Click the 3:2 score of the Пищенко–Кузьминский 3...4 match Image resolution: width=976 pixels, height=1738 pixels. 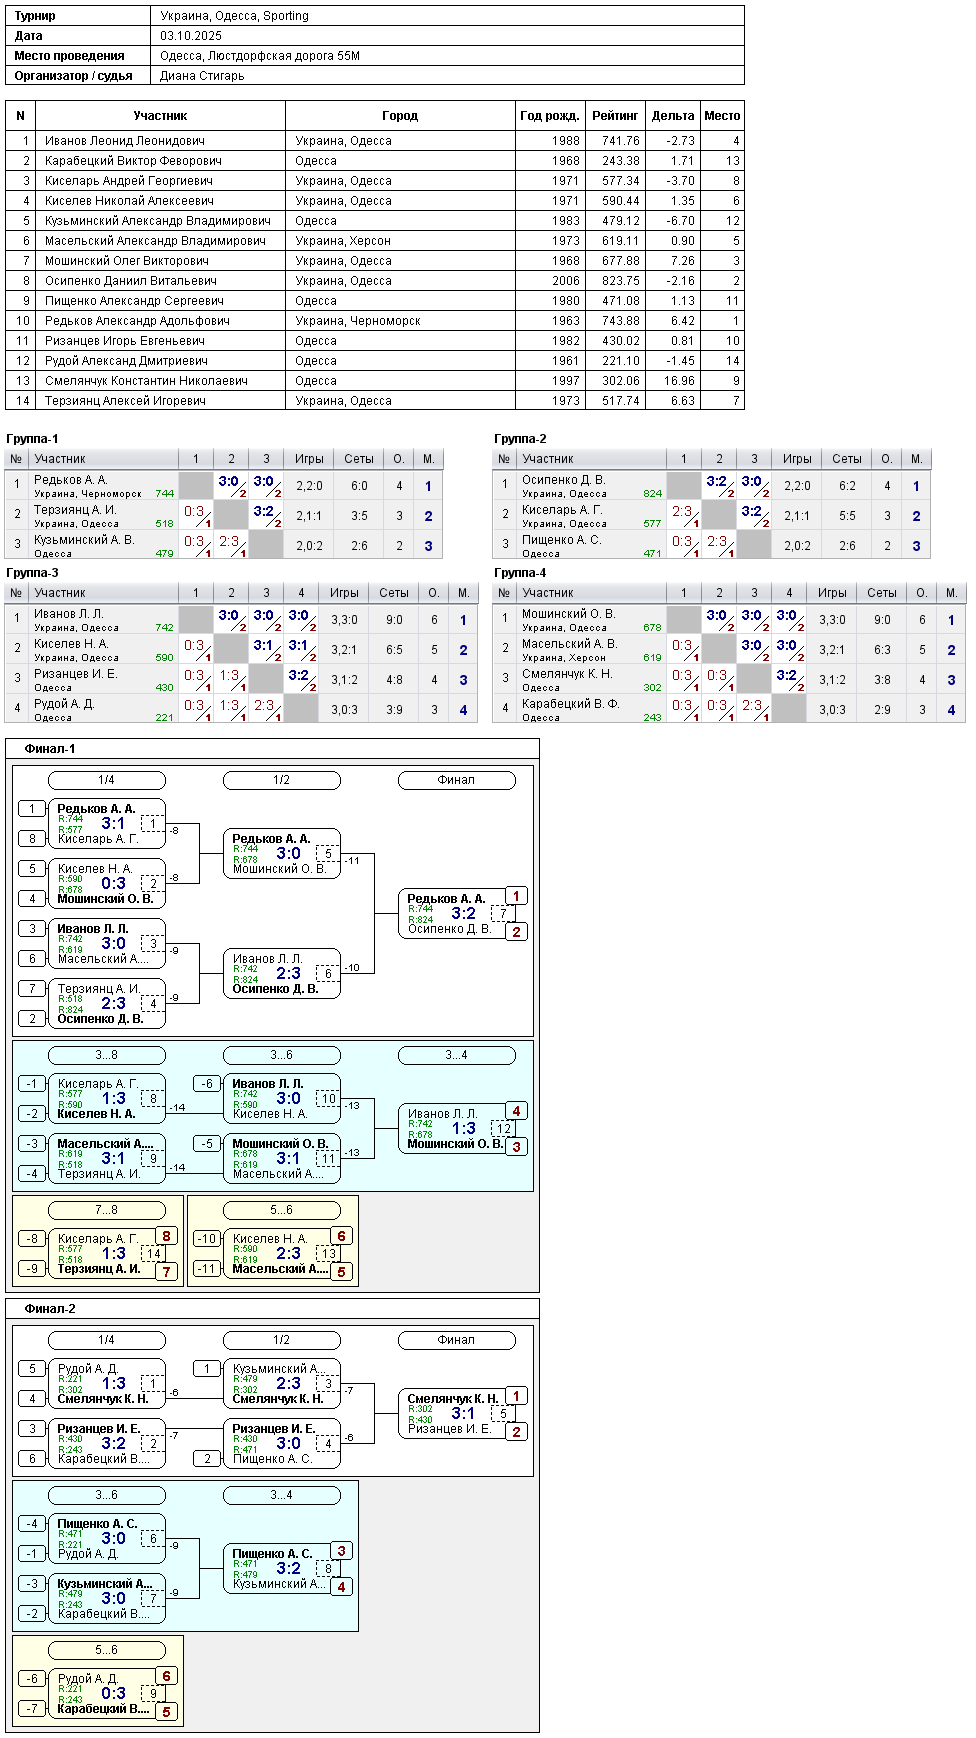pyautogui.click(x=288, y=1568)
